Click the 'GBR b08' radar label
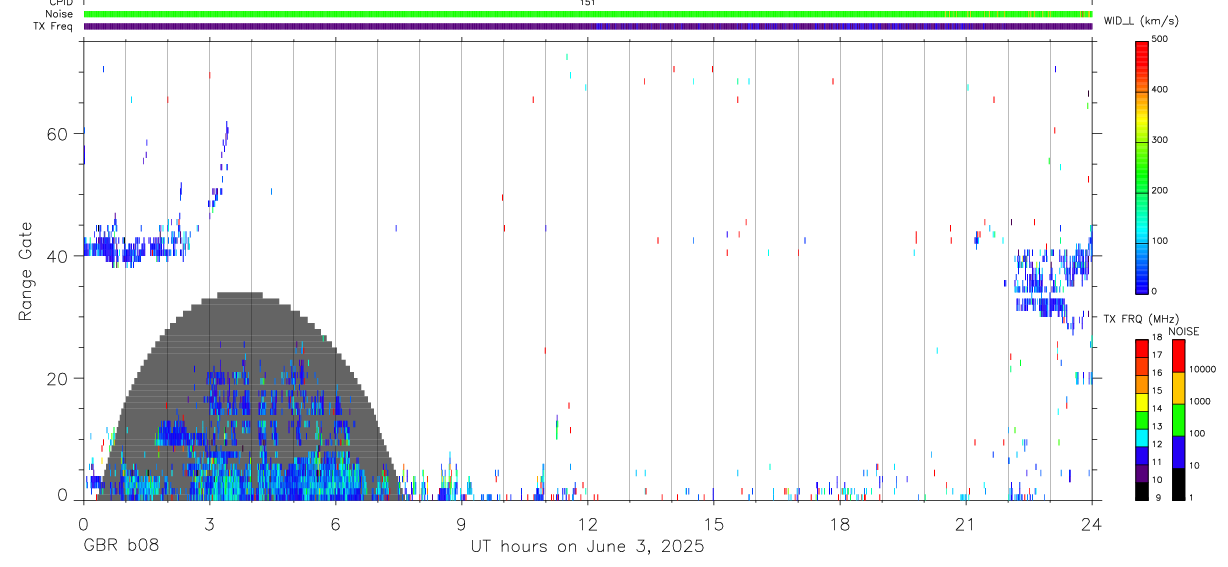 tap(120, 546)
